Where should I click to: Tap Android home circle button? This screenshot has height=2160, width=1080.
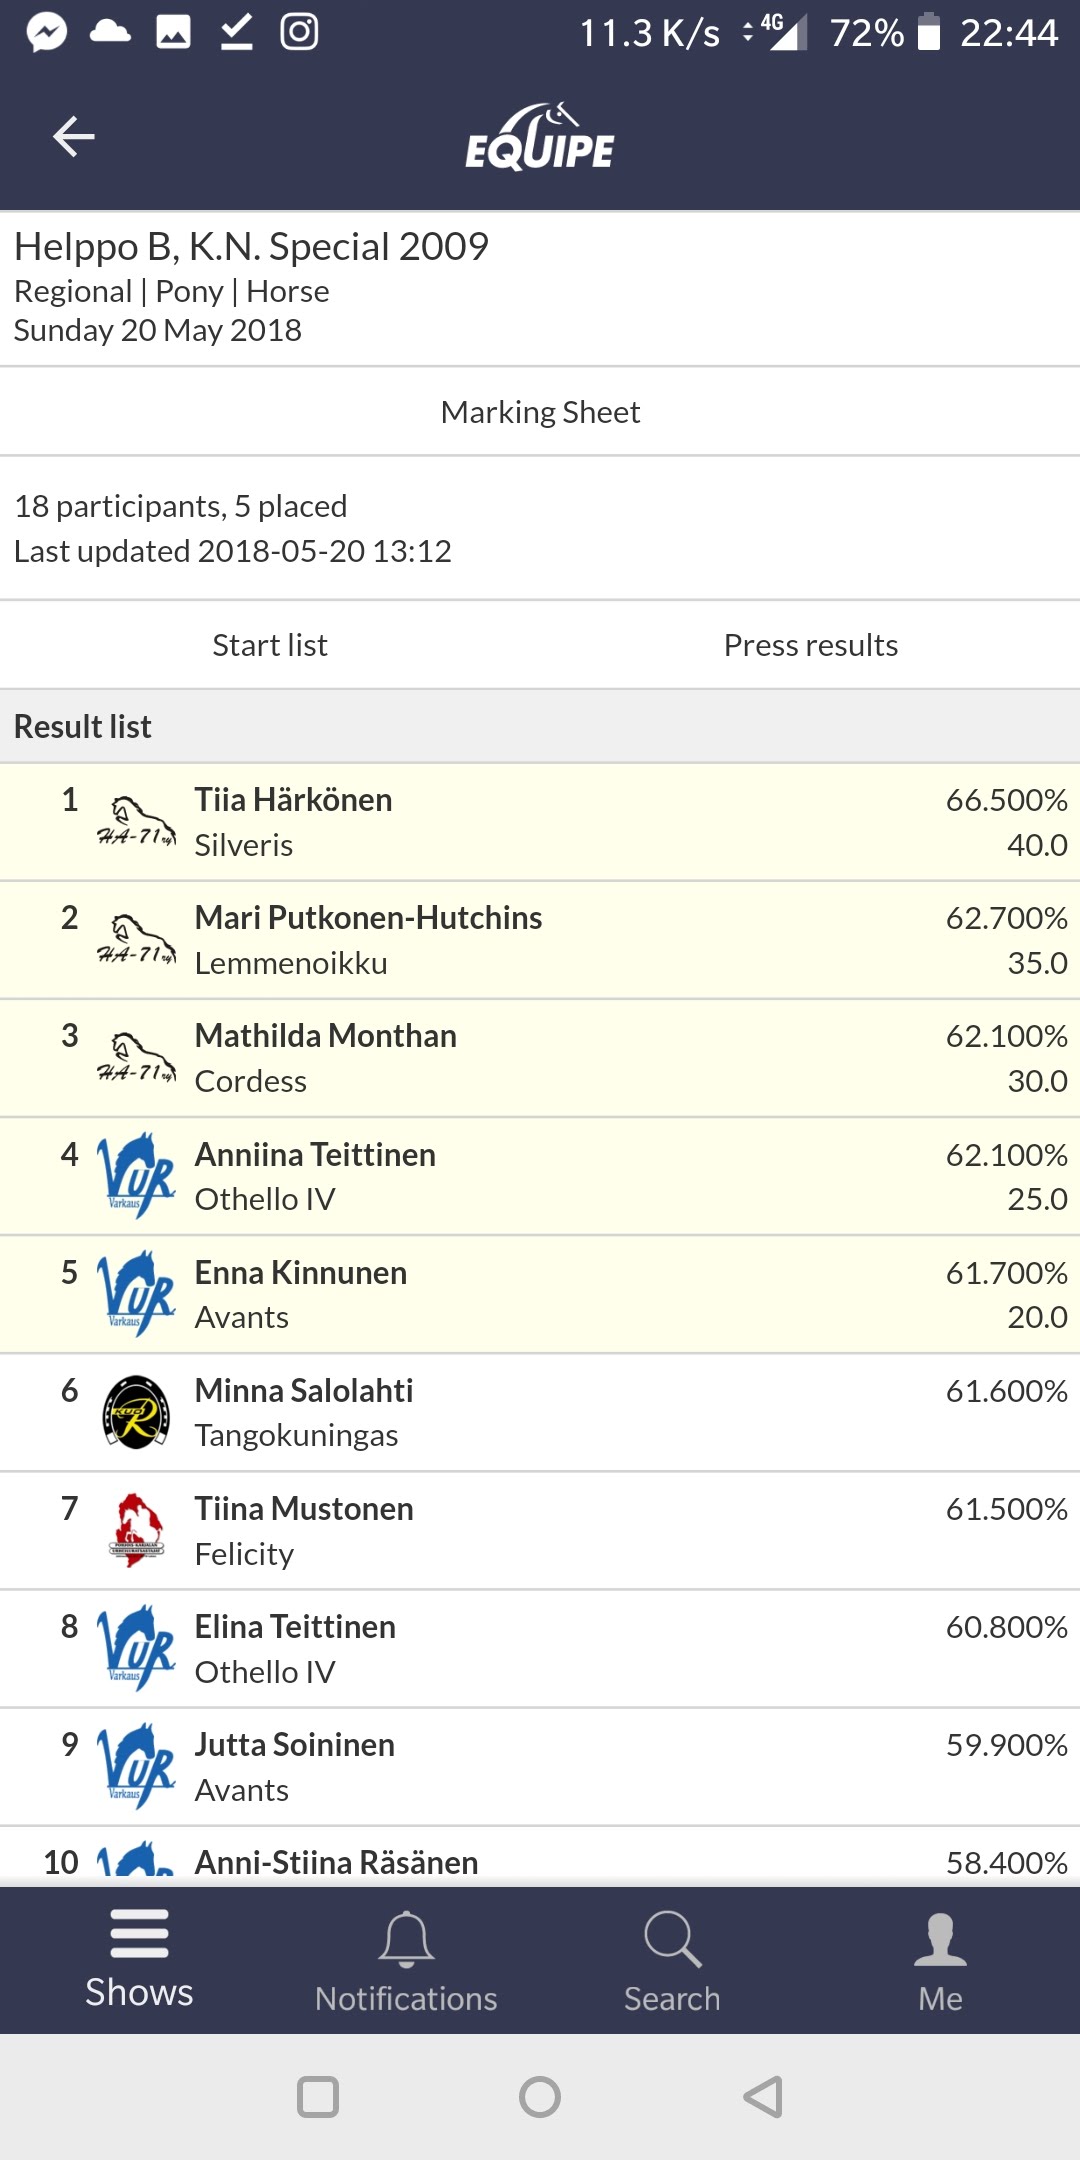(540, 2097)
